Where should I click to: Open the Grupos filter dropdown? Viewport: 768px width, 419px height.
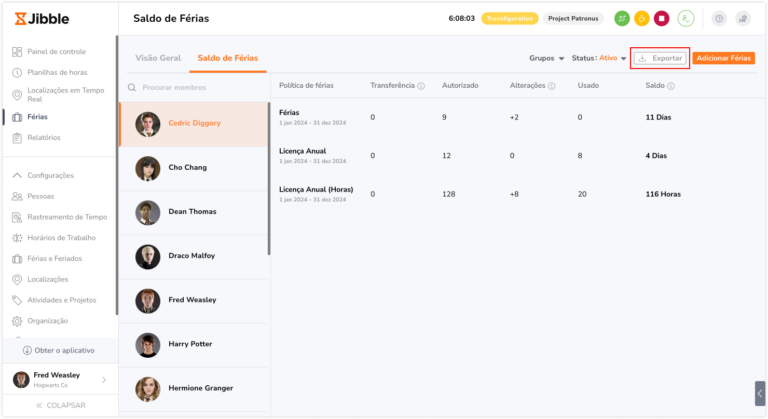546,58
